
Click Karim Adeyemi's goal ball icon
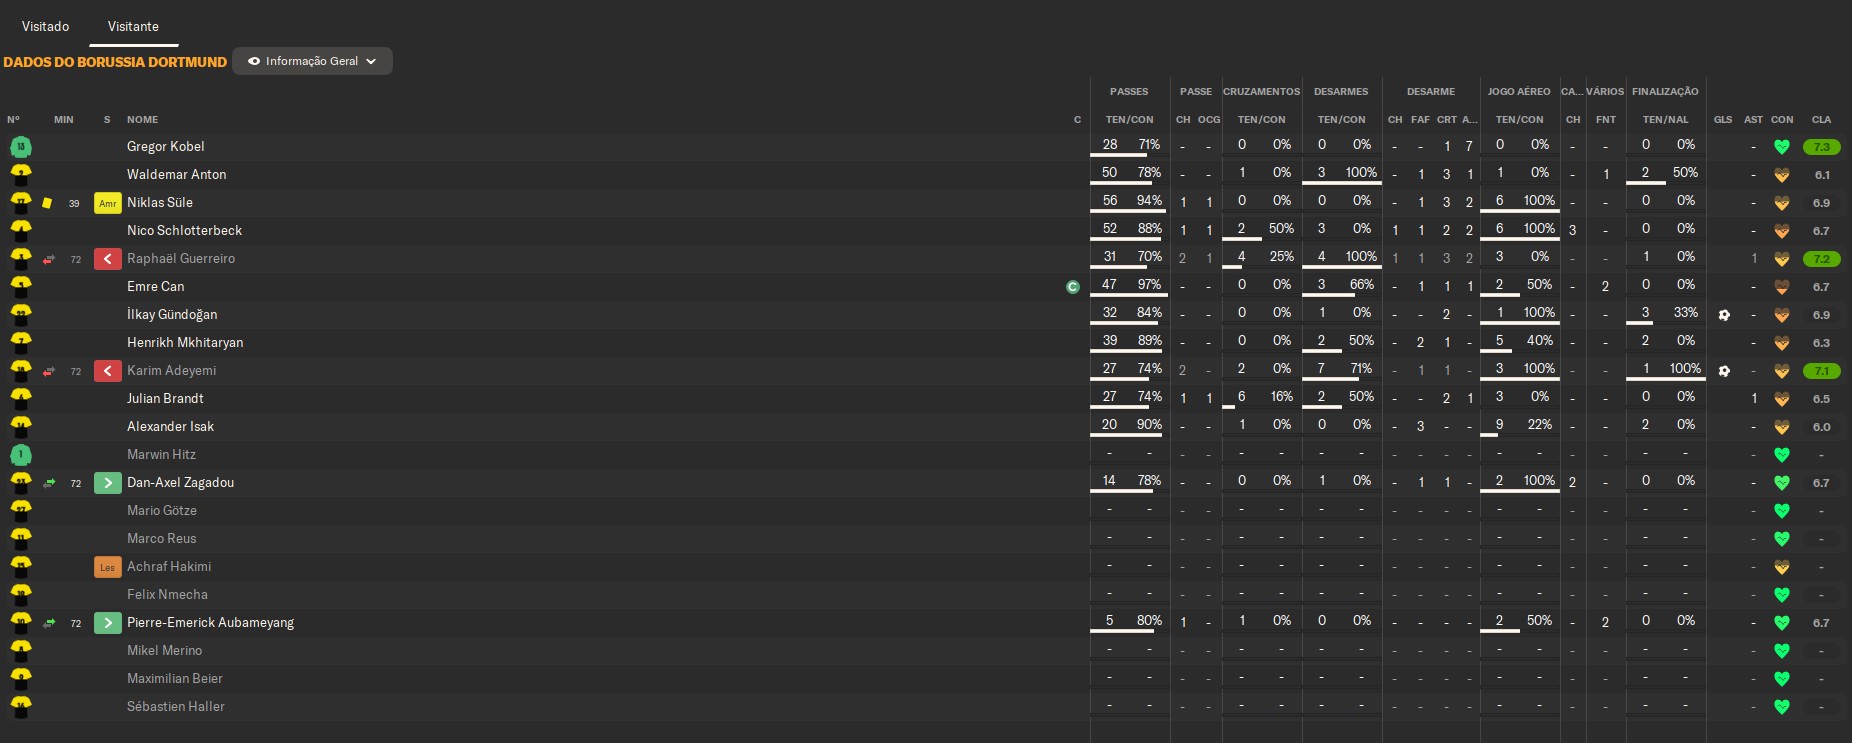[1724, 371]
